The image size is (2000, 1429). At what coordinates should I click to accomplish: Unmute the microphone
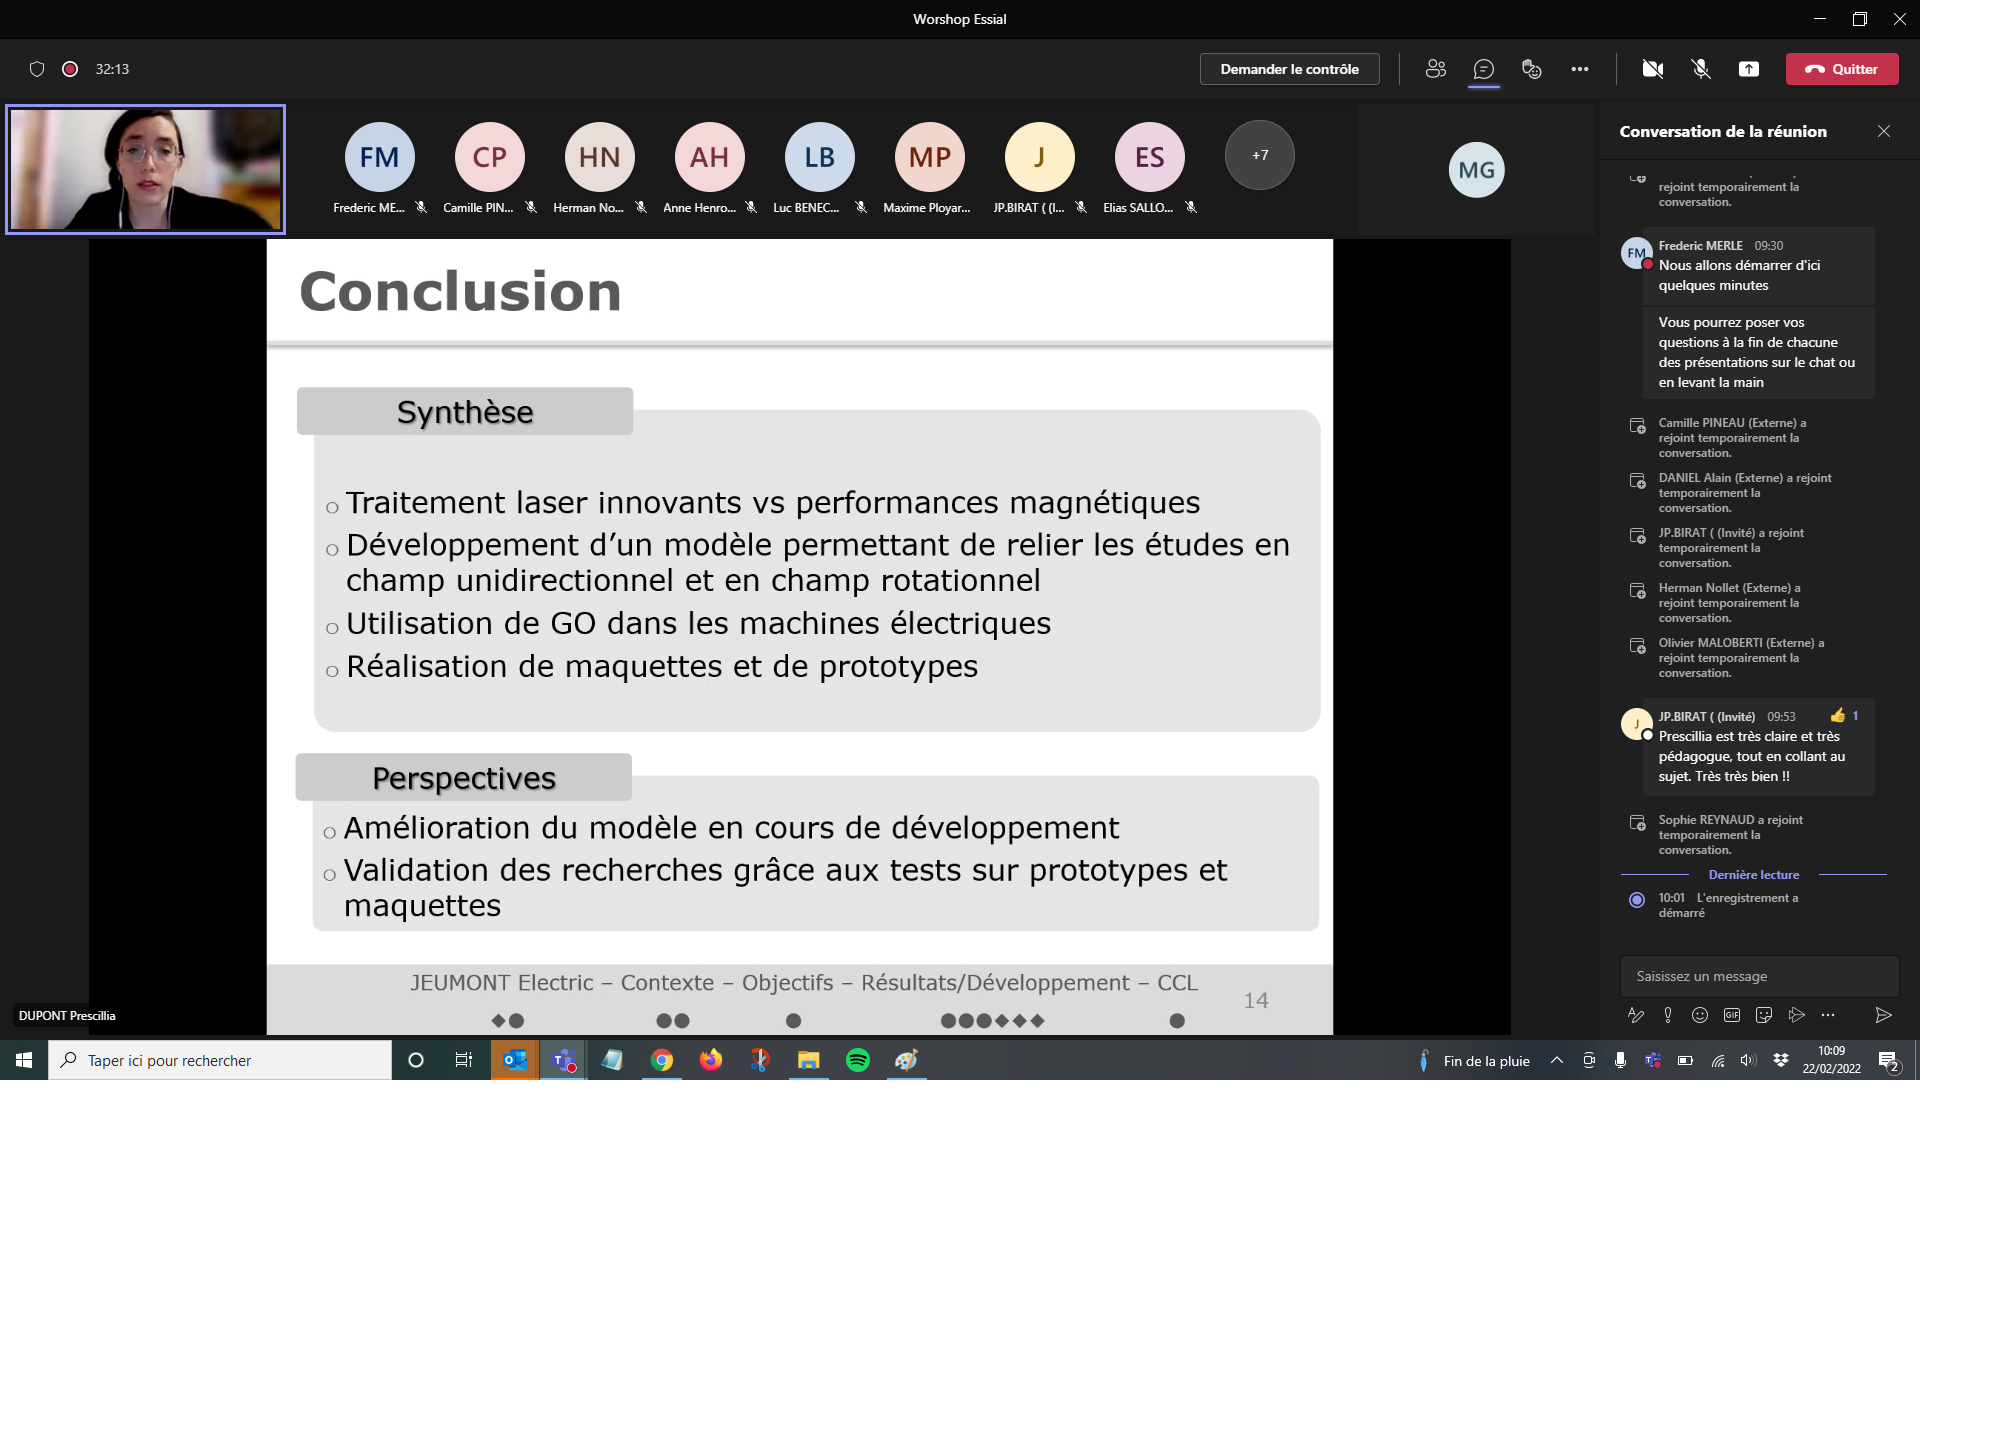[x=1700, y=69]
